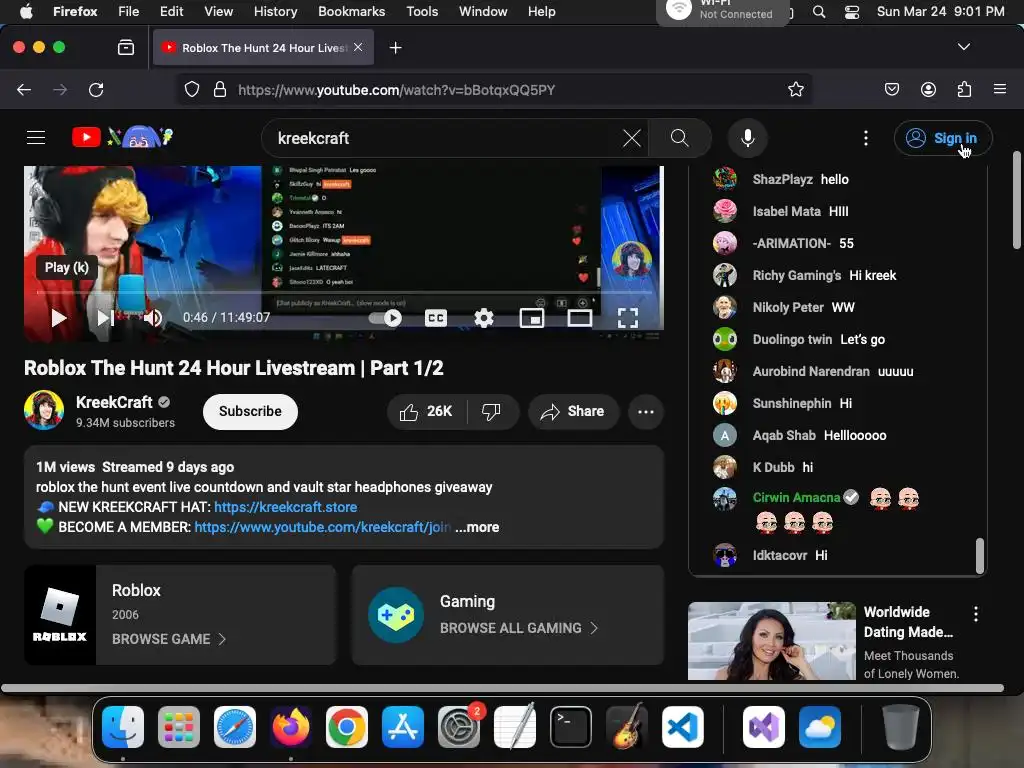Click Firefox back arrow

coord(24,89)
